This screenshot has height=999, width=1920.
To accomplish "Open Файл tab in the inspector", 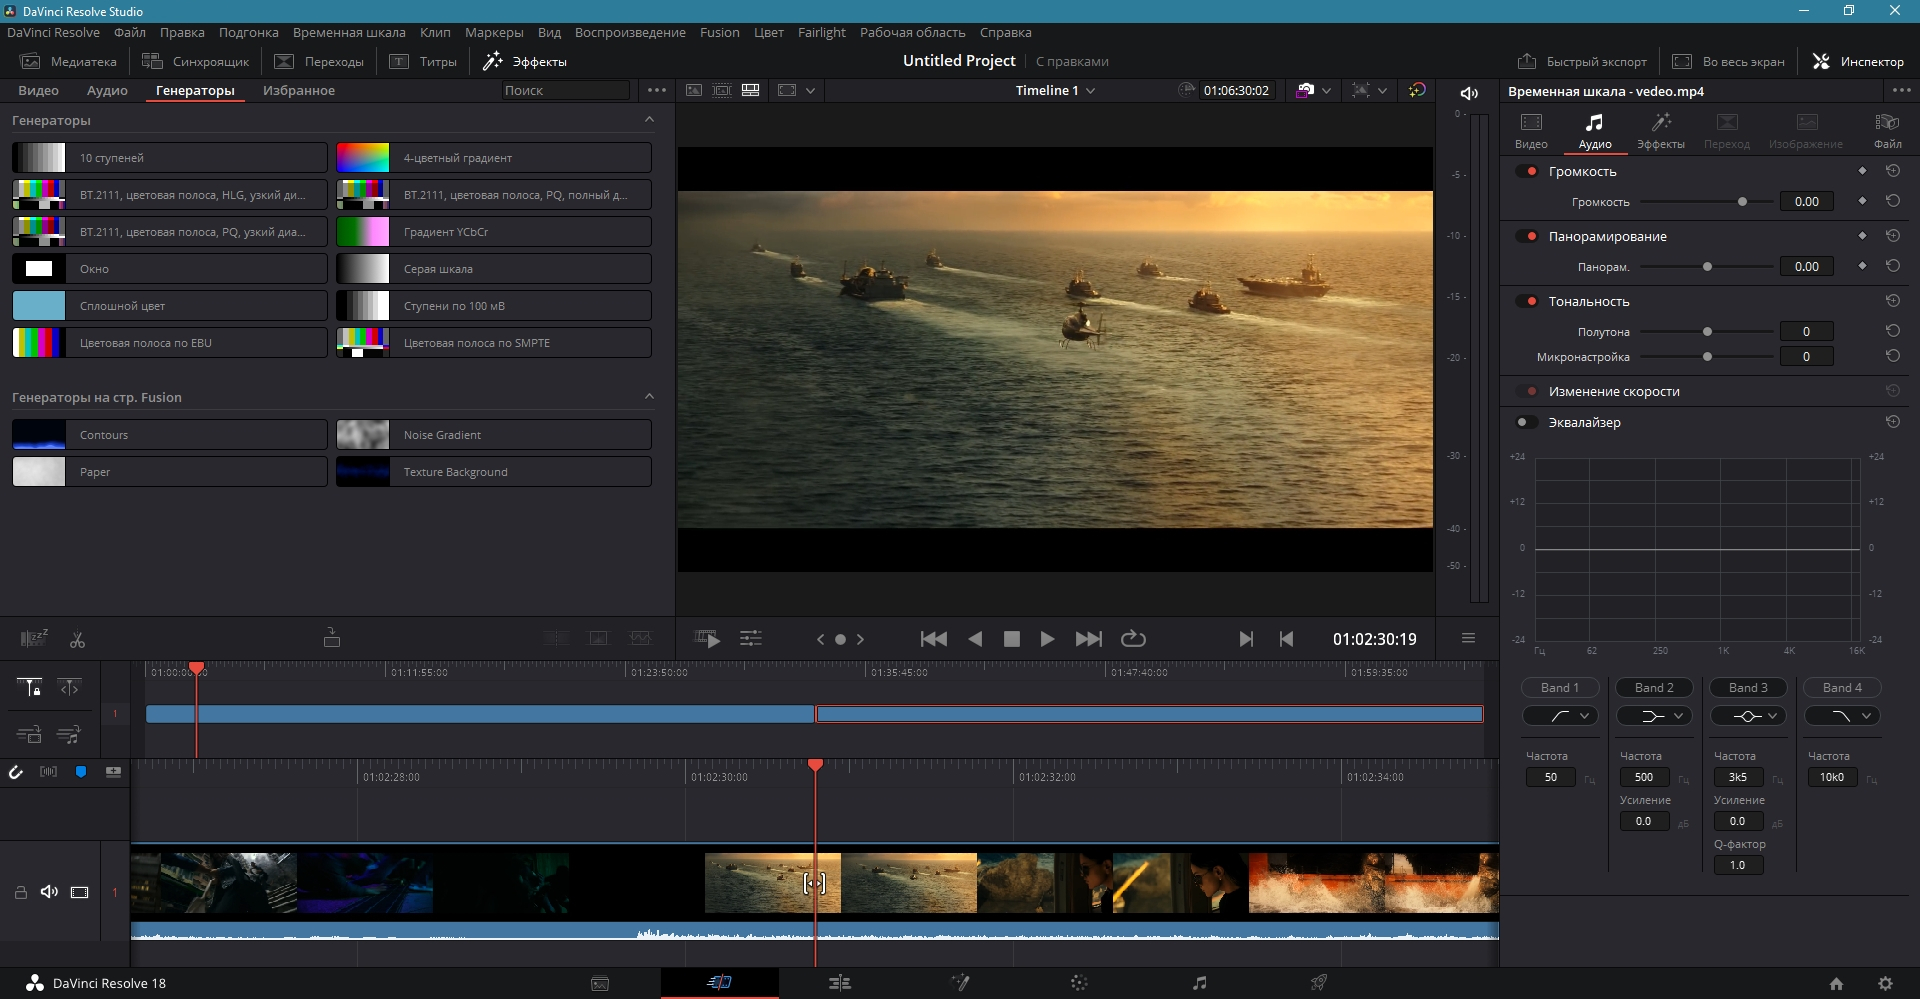I will [1887, 130].
